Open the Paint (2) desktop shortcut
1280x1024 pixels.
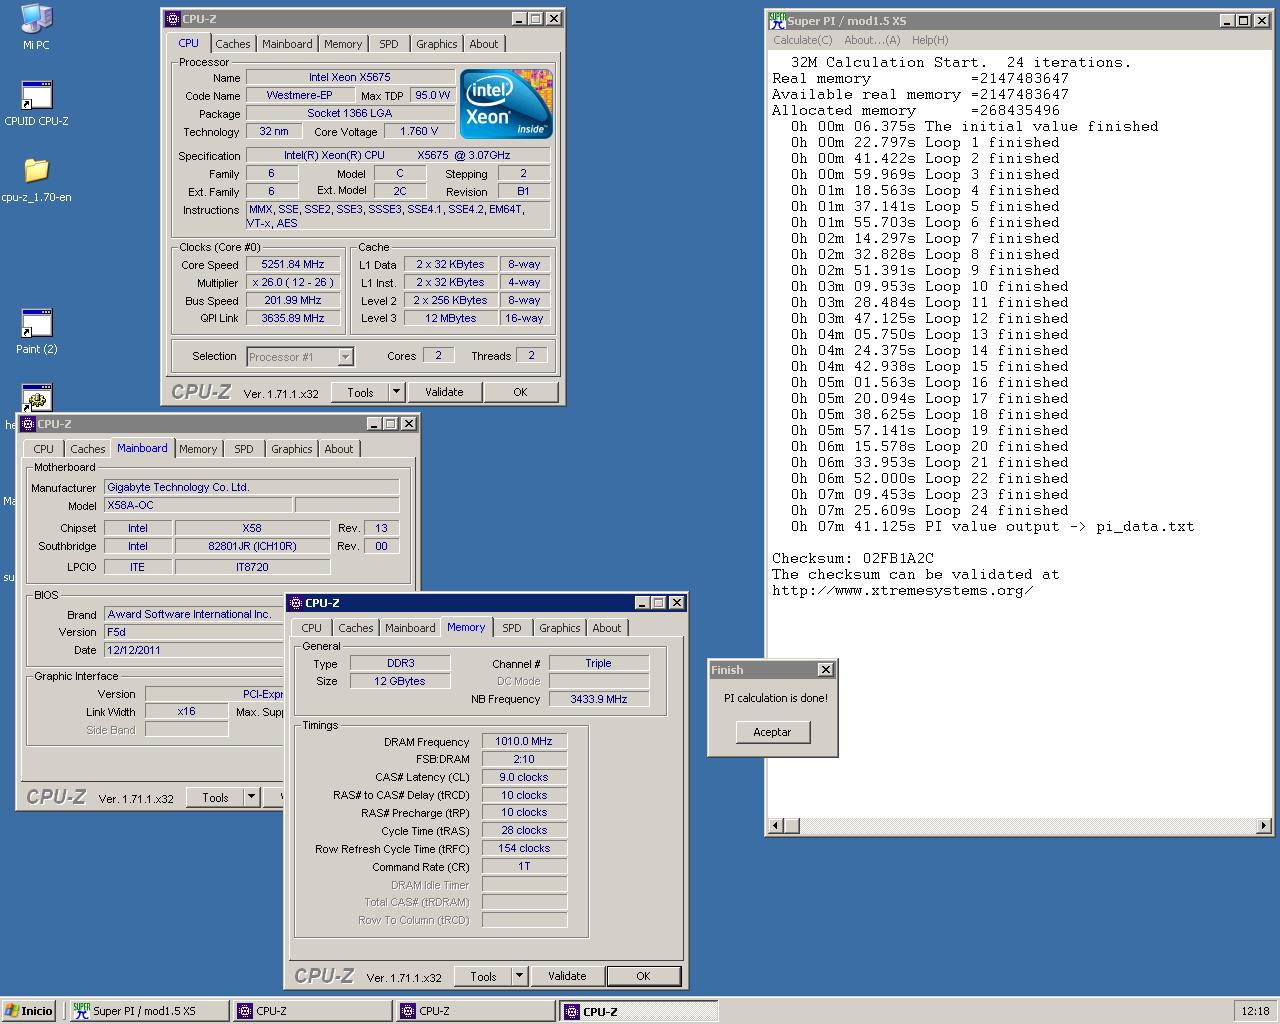pos(36,331)
